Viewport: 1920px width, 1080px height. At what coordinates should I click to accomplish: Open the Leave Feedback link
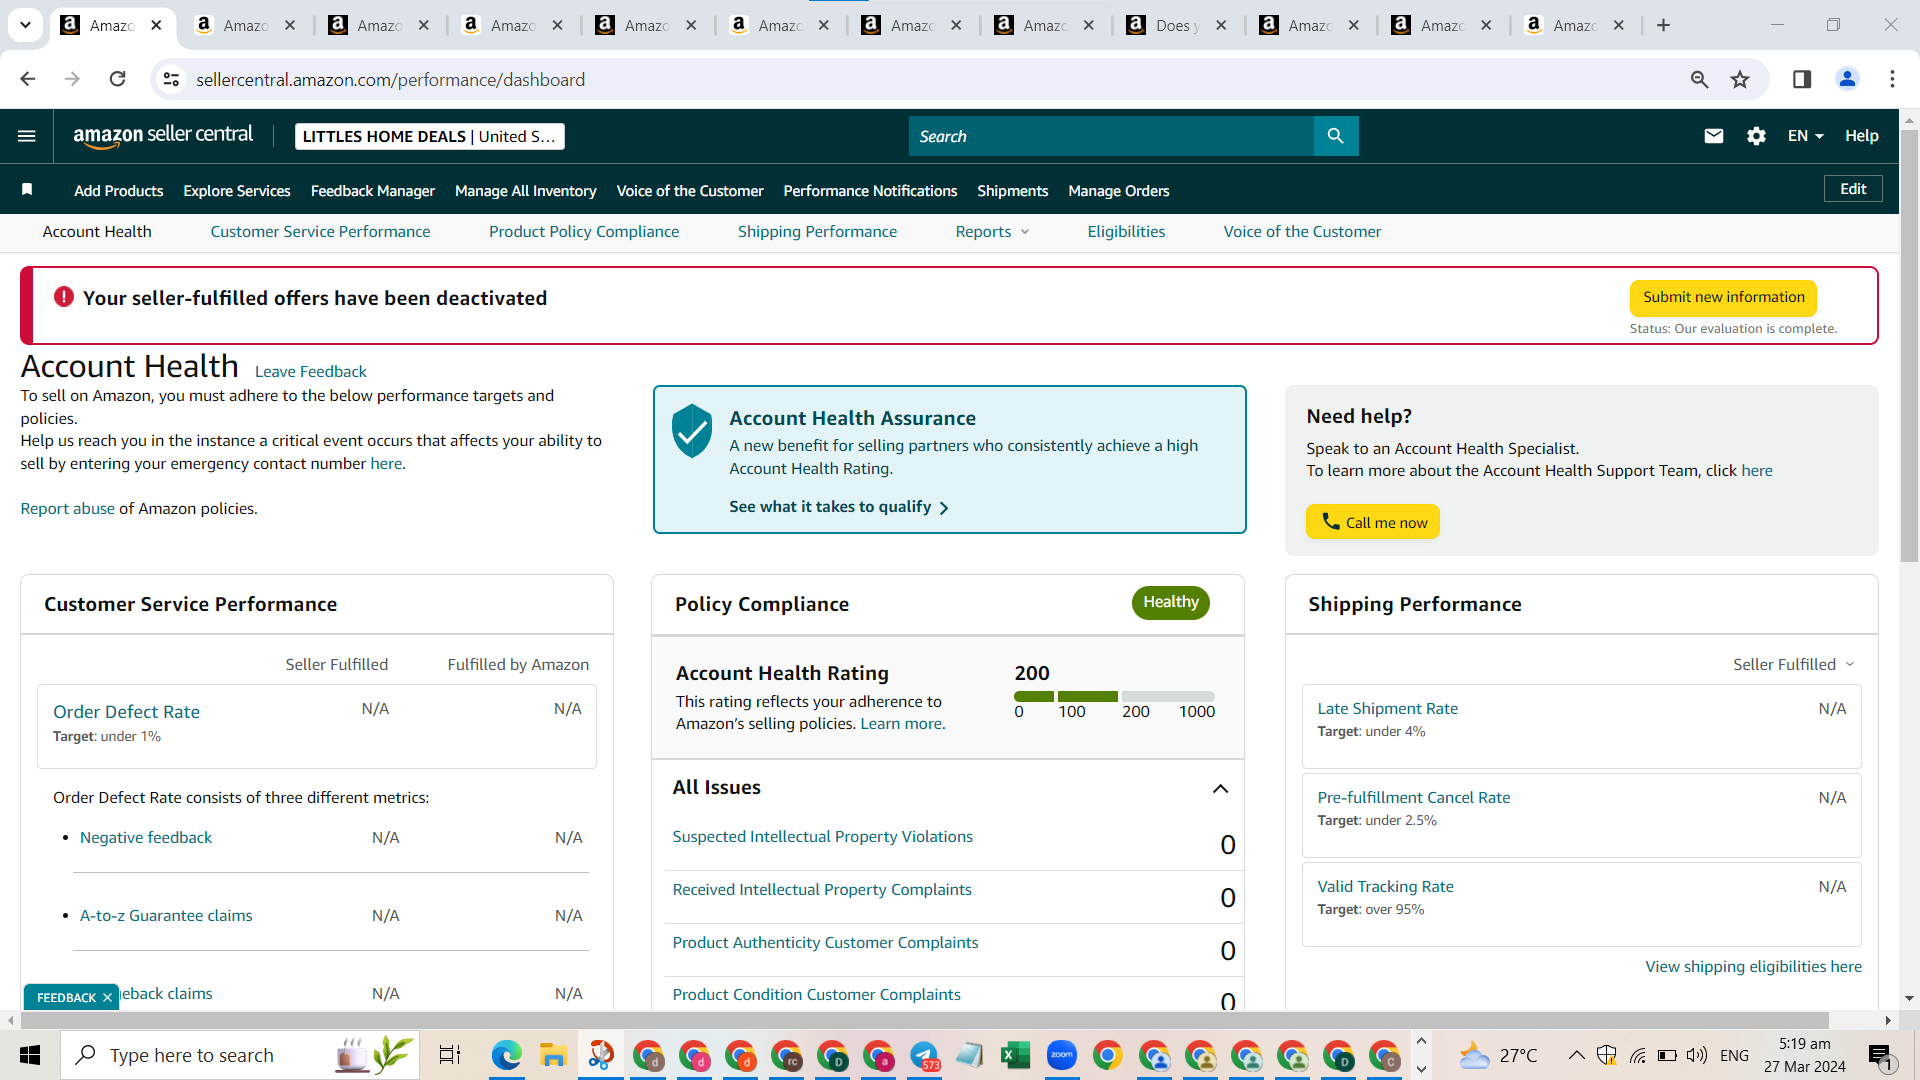311,371
